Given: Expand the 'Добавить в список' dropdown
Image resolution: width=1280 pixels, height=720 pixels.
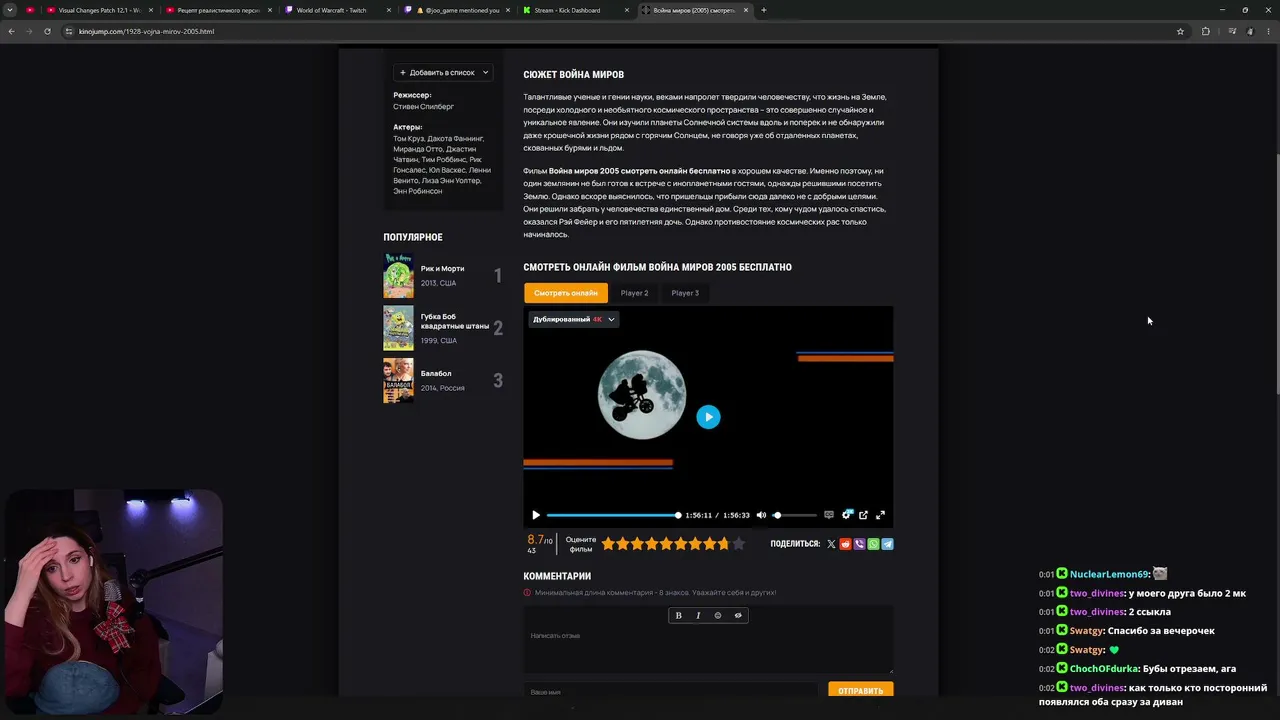Looking at the screenshot, I should point(444,72).
